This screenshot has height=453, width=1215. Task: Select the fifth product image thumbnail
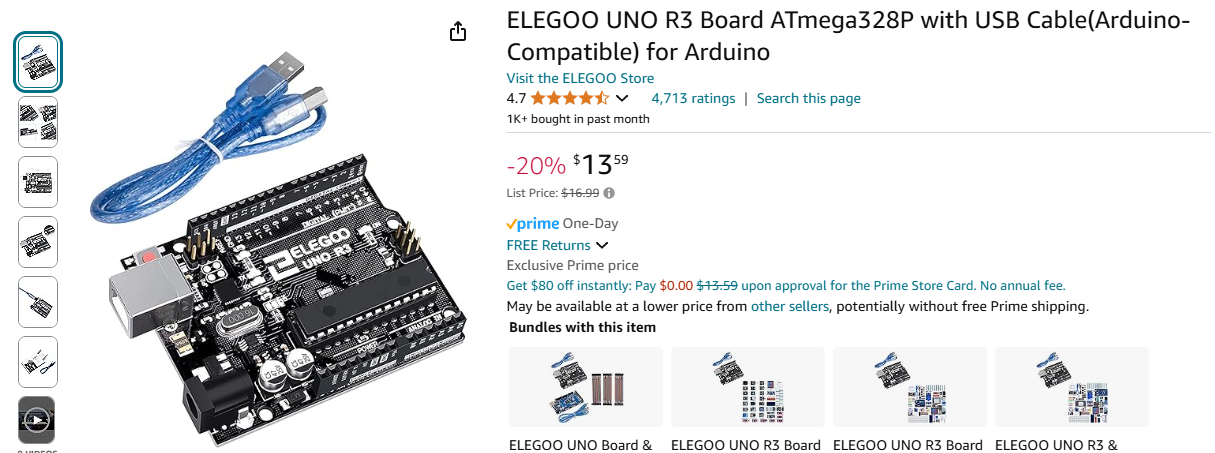pos(39,302)
